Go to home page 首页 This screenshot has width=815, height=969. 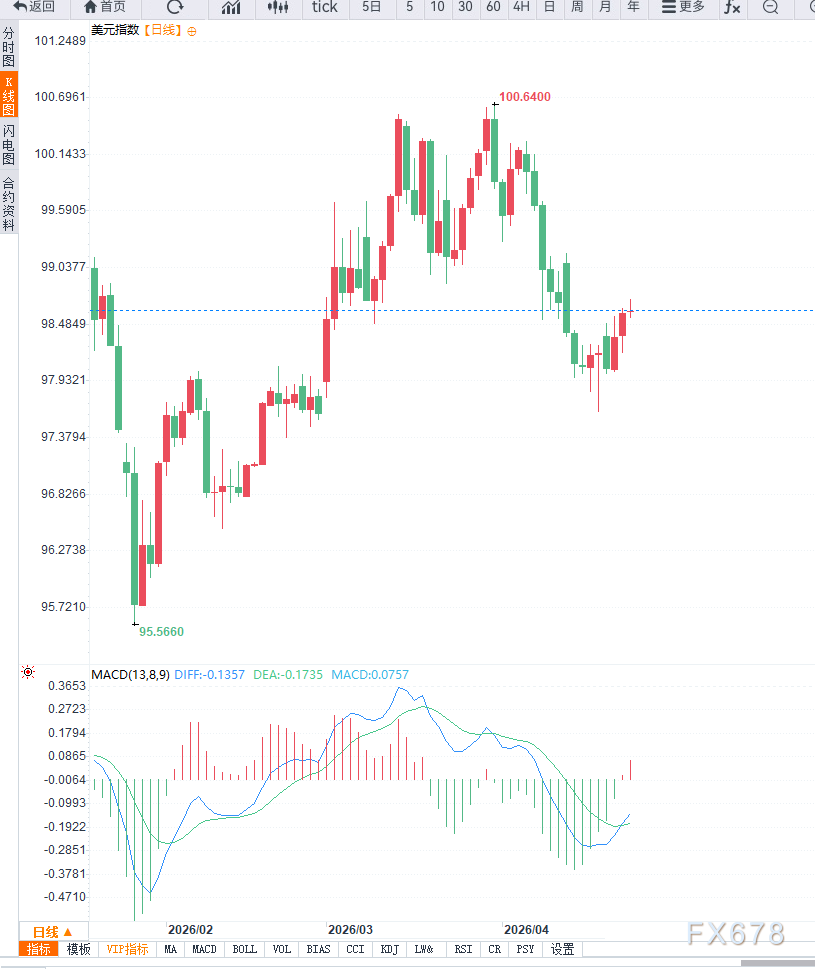(105, 7)
